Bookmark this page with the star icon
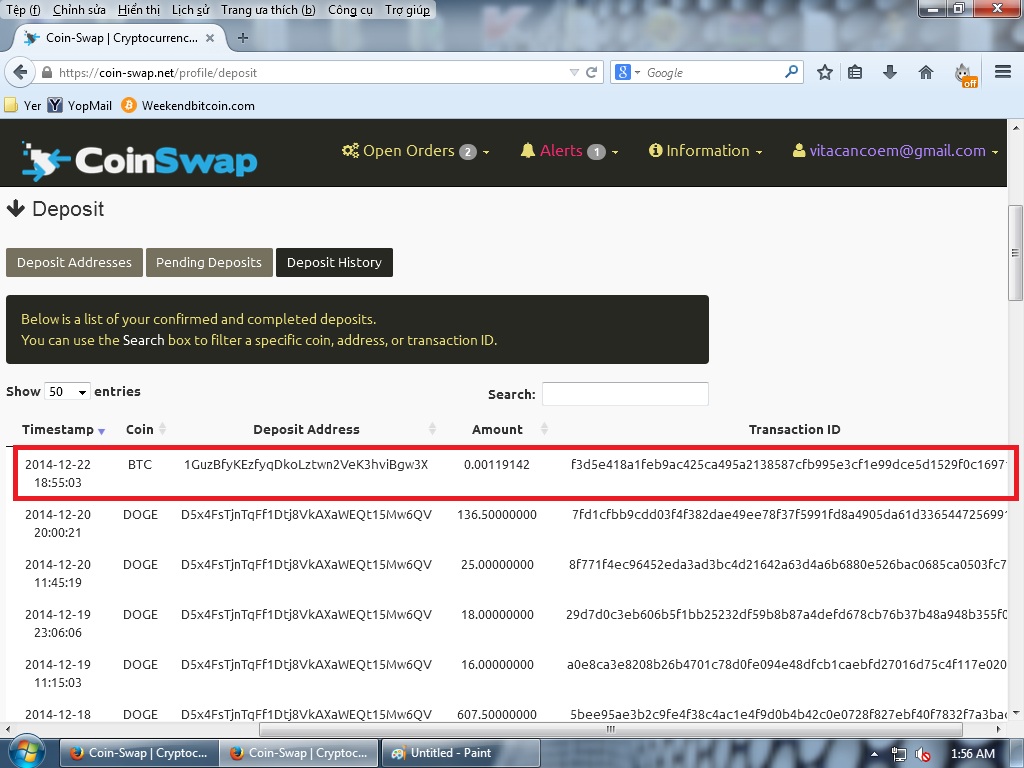The height and width of the screenshot is (768, 1024). tap(825, 72)
